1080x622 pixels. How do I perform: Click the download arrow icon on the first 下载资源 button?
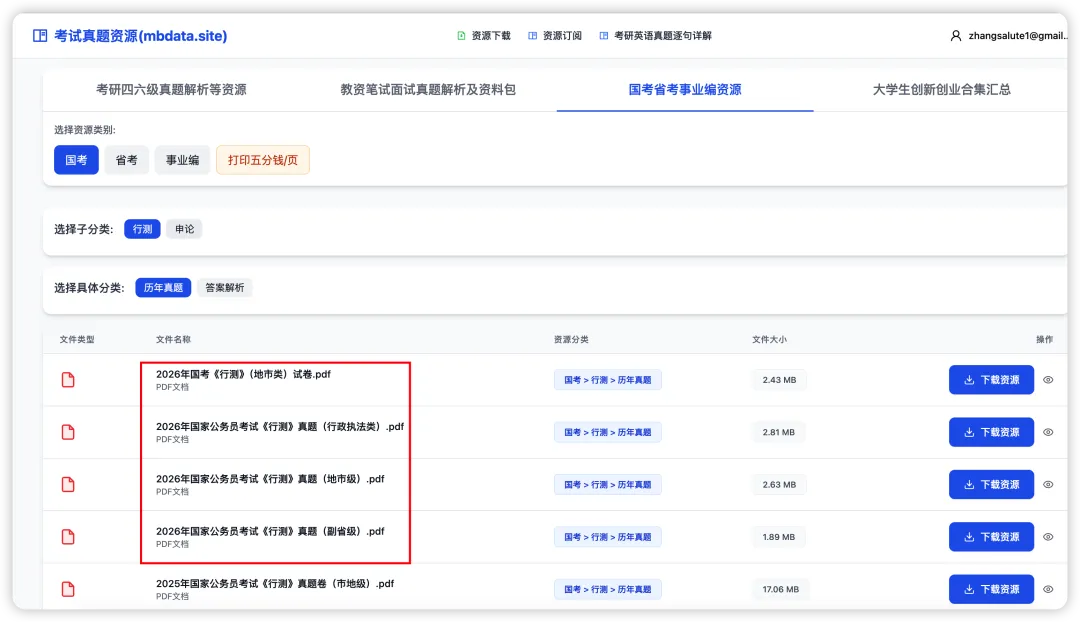coord(971,380)
